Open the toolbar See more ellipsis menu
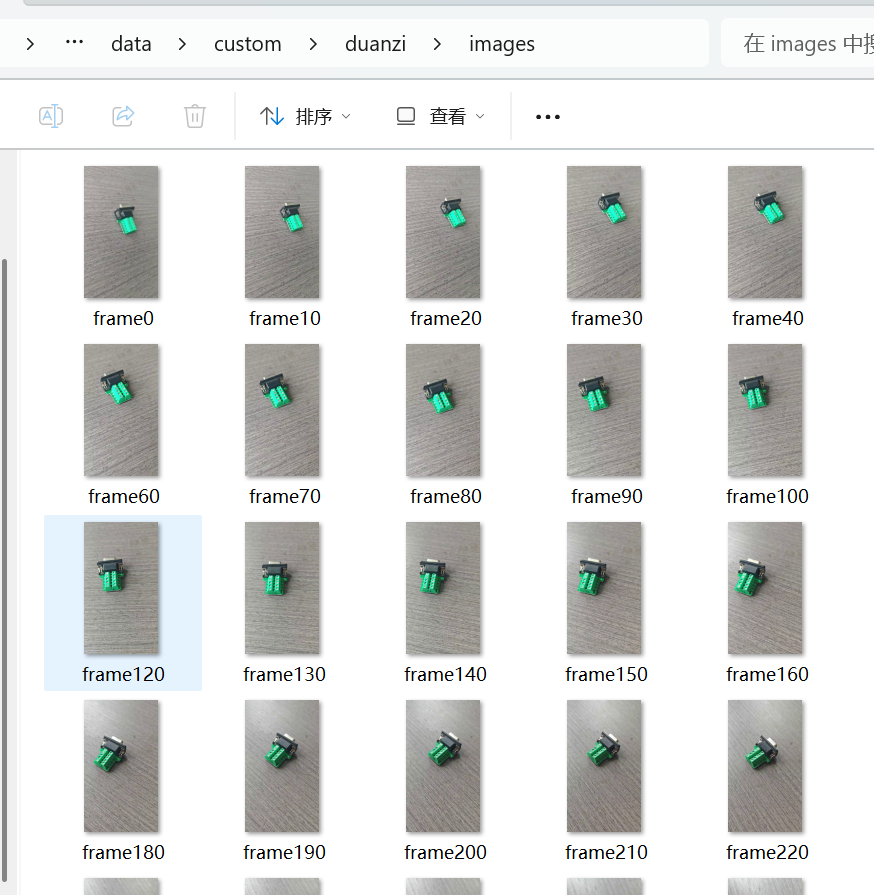 tap(547, 117)
